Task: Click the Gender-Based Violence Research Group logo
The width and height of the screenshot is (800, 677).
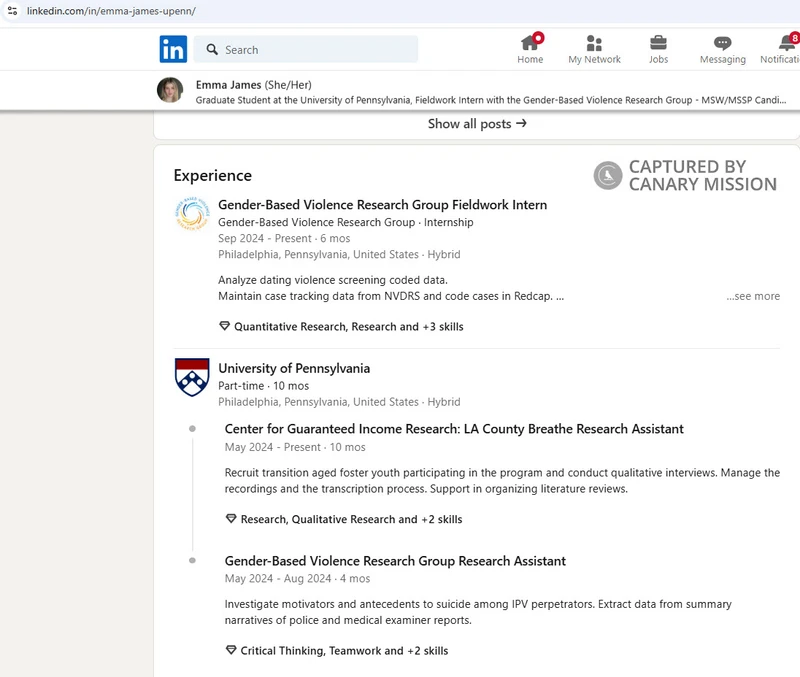Action: tap(192, 214)
